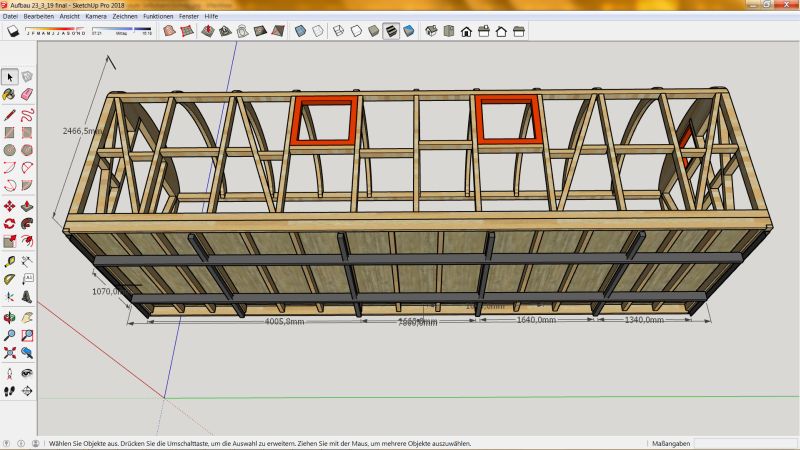
Task: Expand the Fenster menu
Action: point(189,17)
